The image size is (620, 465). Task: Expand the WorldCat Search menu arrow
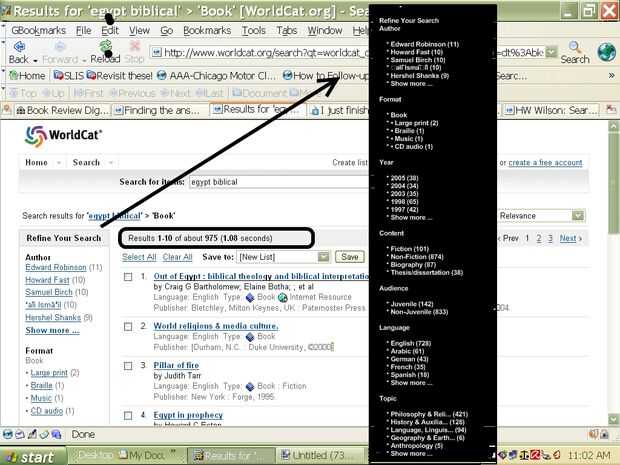(x=111, y=163)
